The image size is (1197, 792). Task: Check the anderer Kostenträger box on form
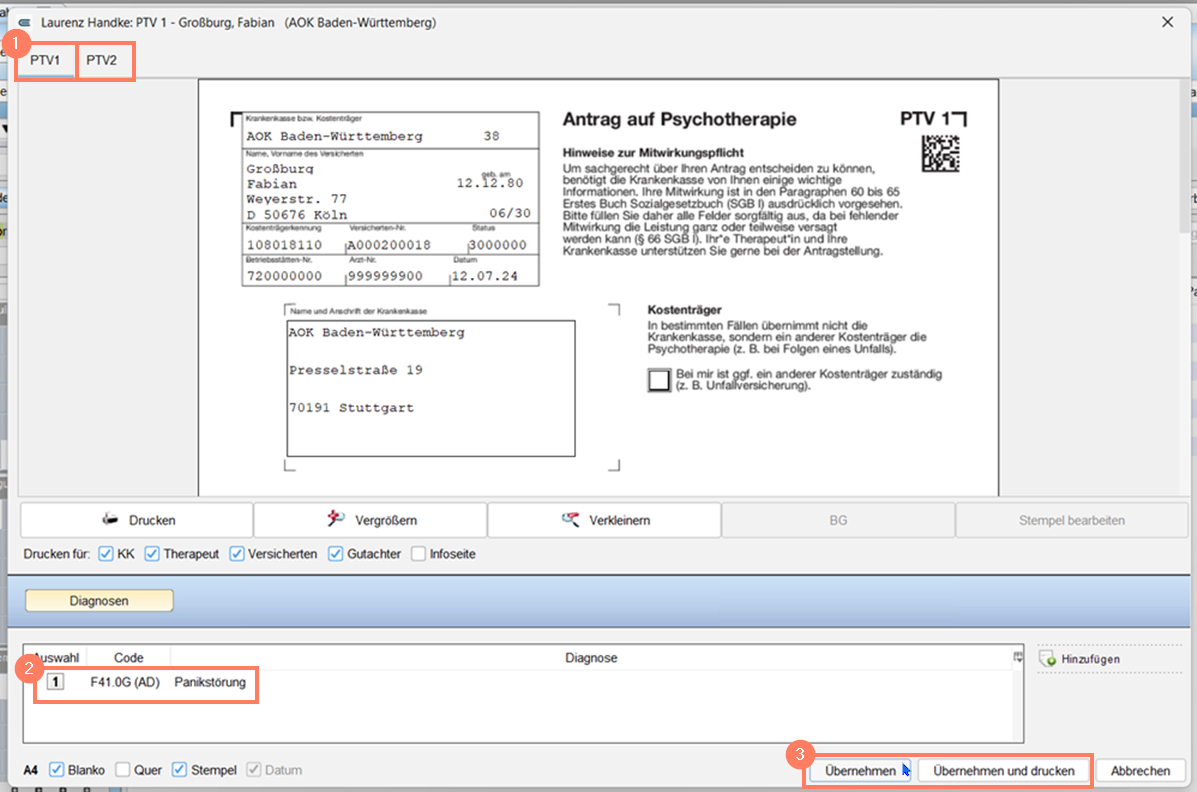659,380
